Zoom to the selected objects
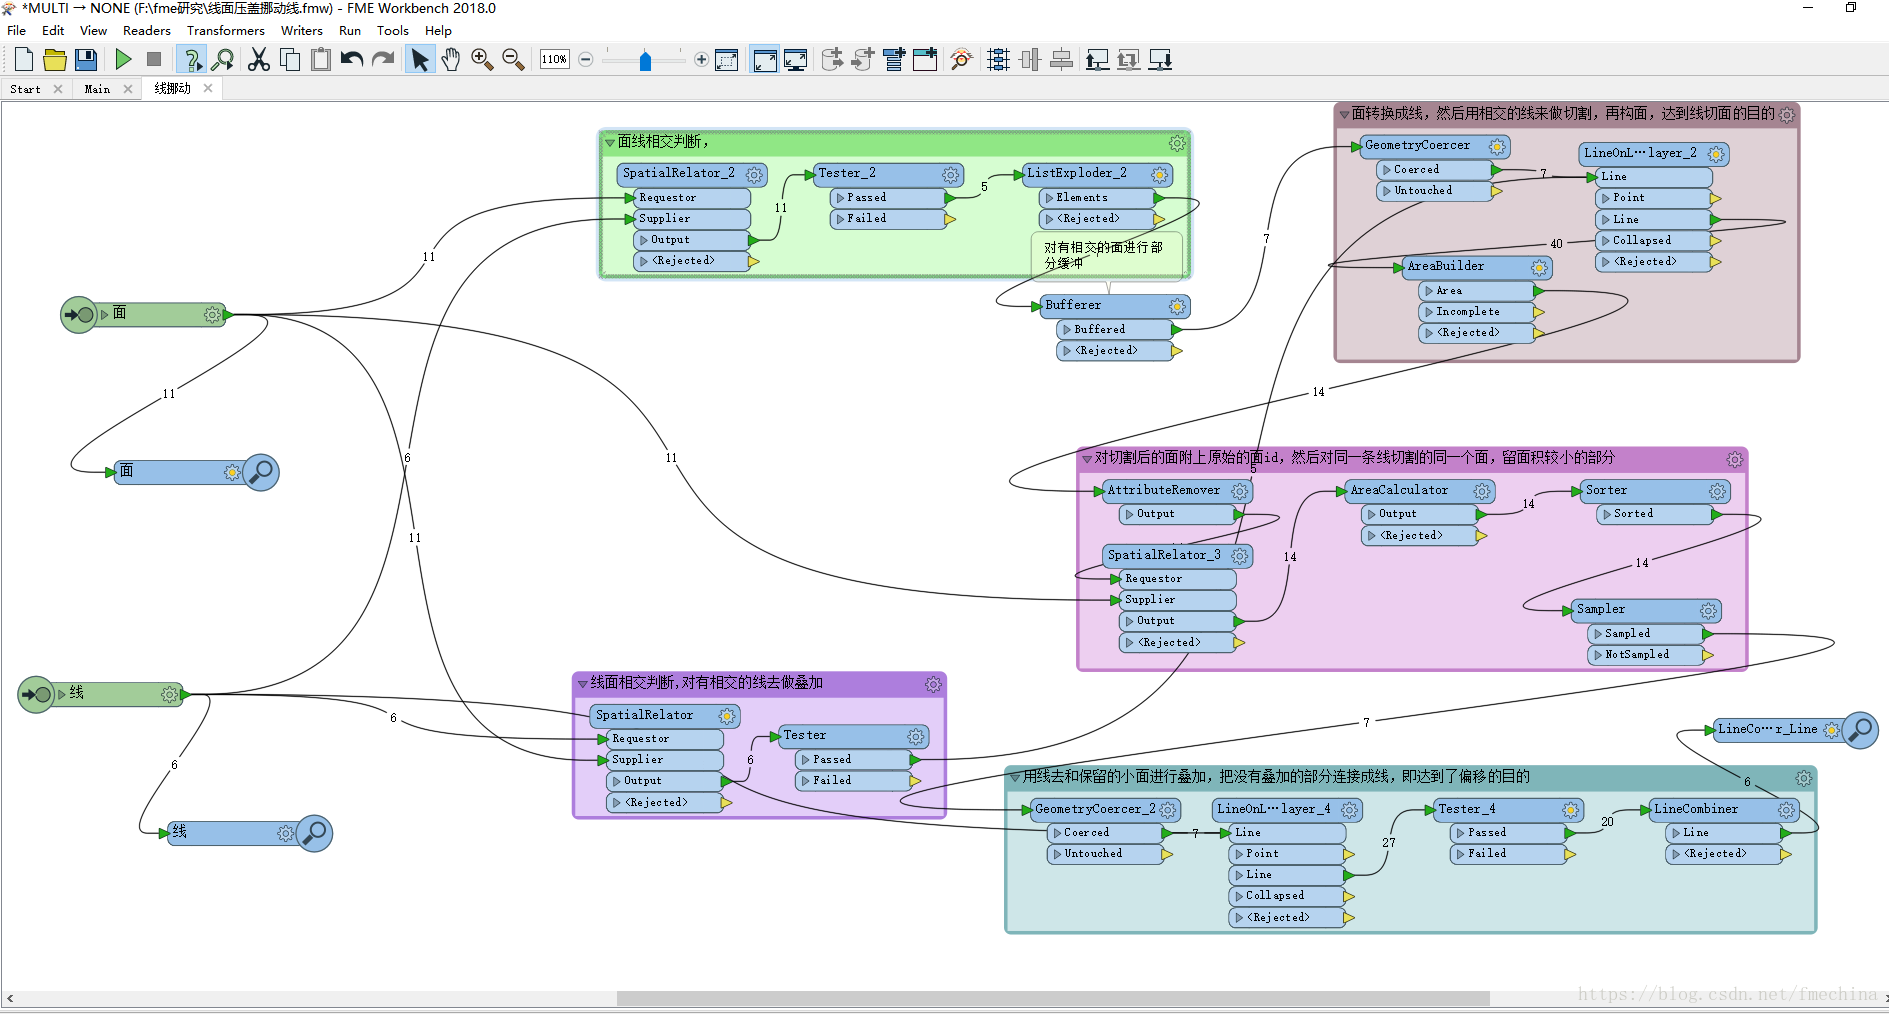This screenshot has width=1889, height=1014. point(728,60)
